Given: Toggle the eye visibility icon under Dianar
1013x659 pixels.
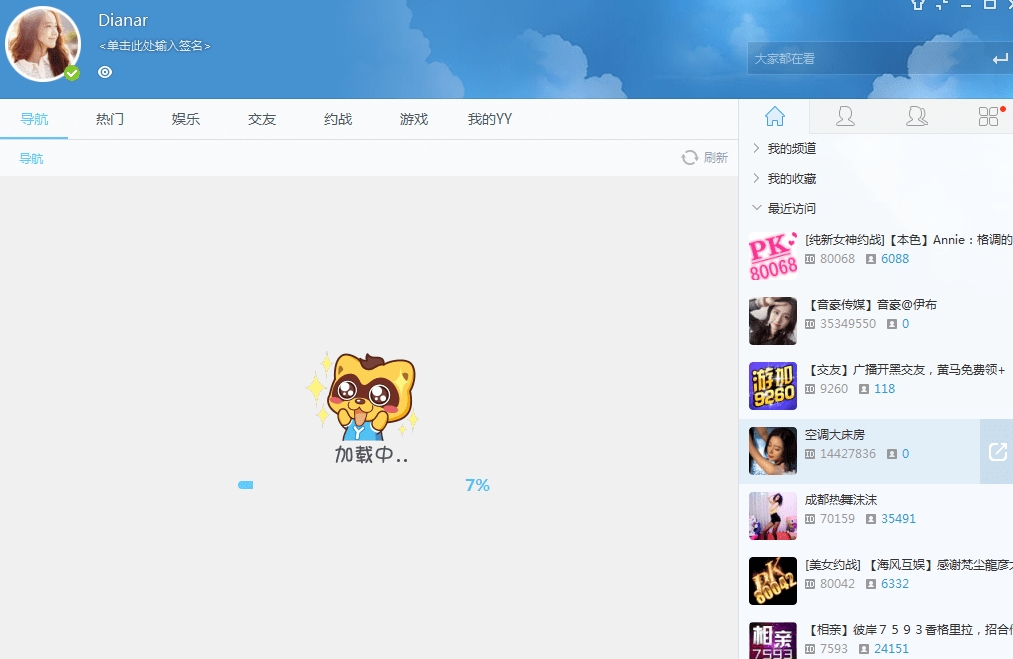Looking at the screenshot, I should pyautogui.click(x=105, y=72).
